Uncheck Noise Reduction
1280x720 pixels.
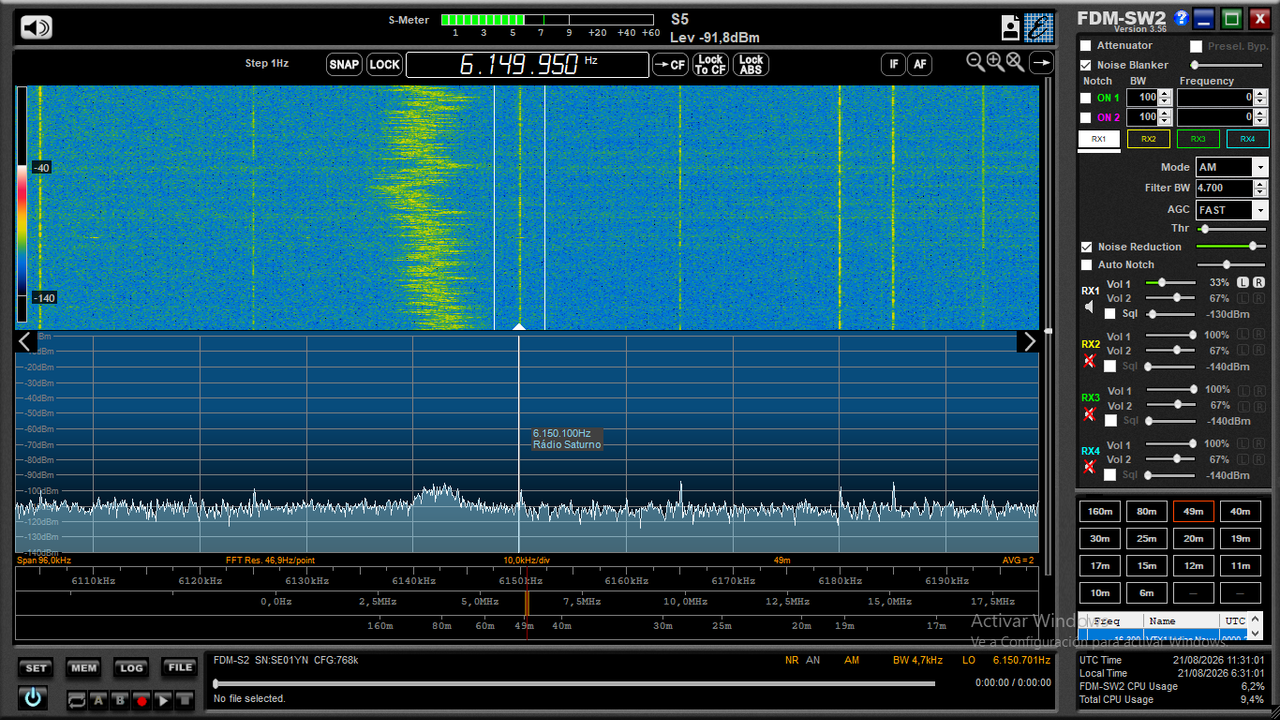1086,247
